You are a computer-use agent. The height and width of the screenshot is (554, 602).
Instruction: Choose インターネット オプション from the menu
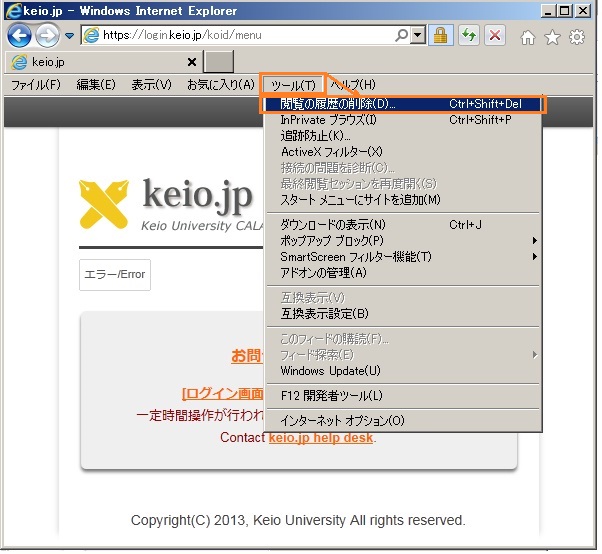343,421
